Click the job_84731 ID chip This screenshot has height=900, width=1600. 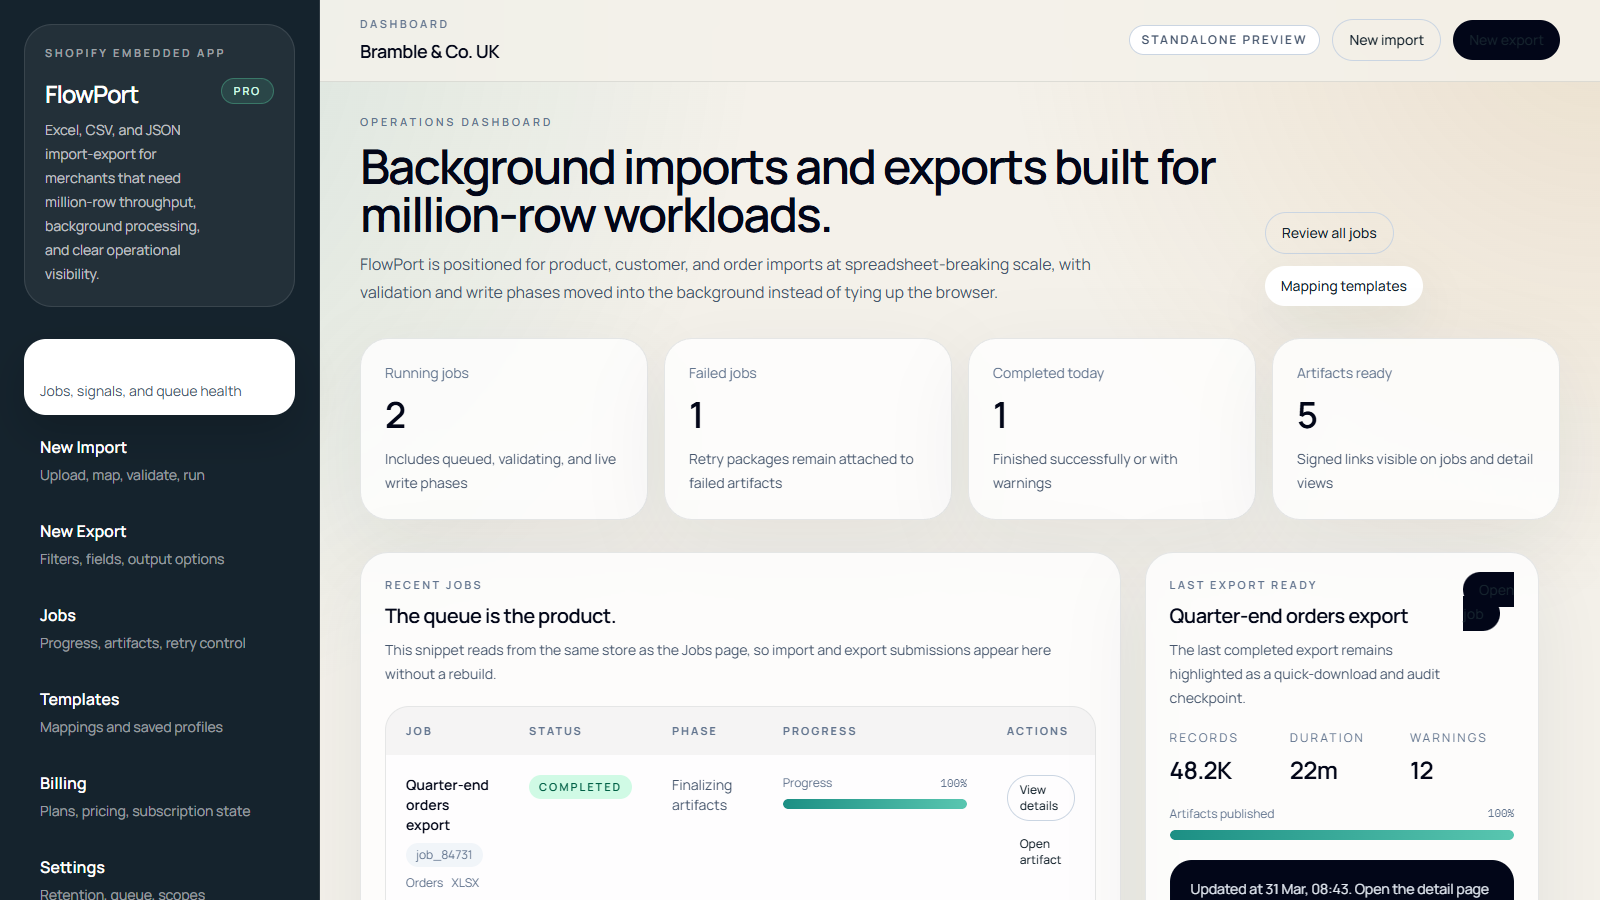(x=444, y=855)
